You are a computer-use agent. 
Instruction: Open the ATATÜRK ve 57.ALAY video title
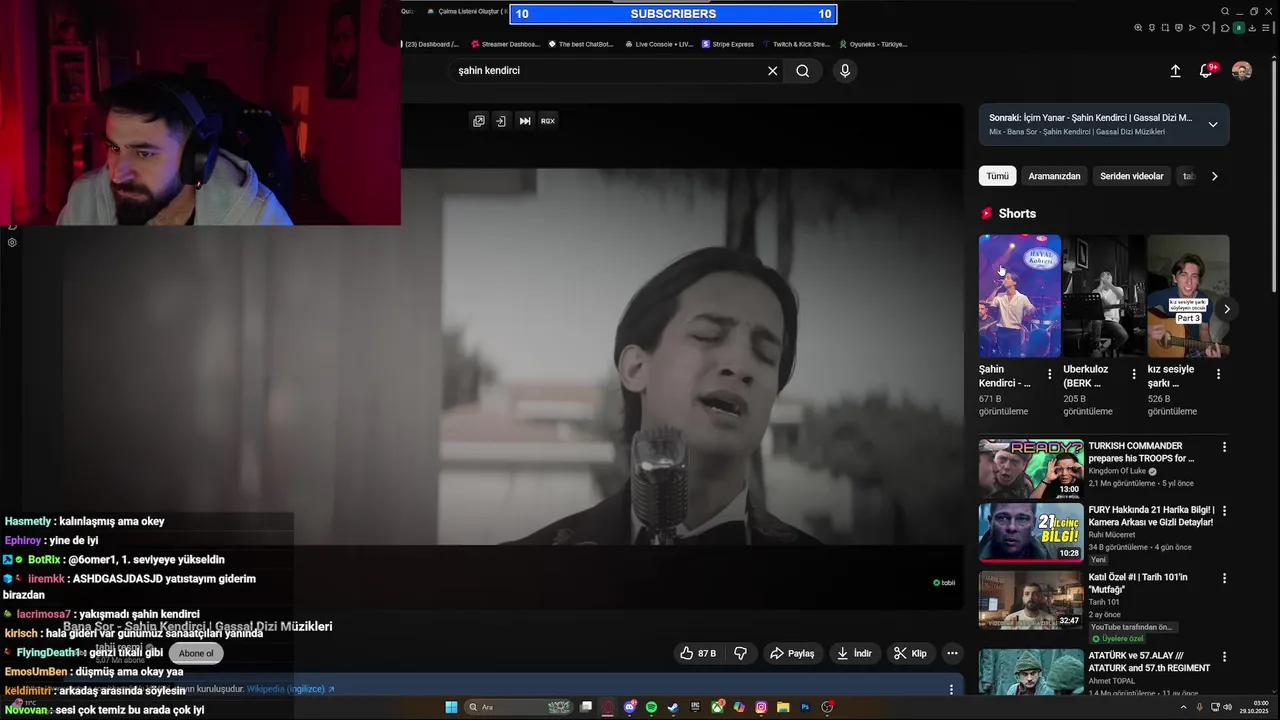click(1149, 661)
